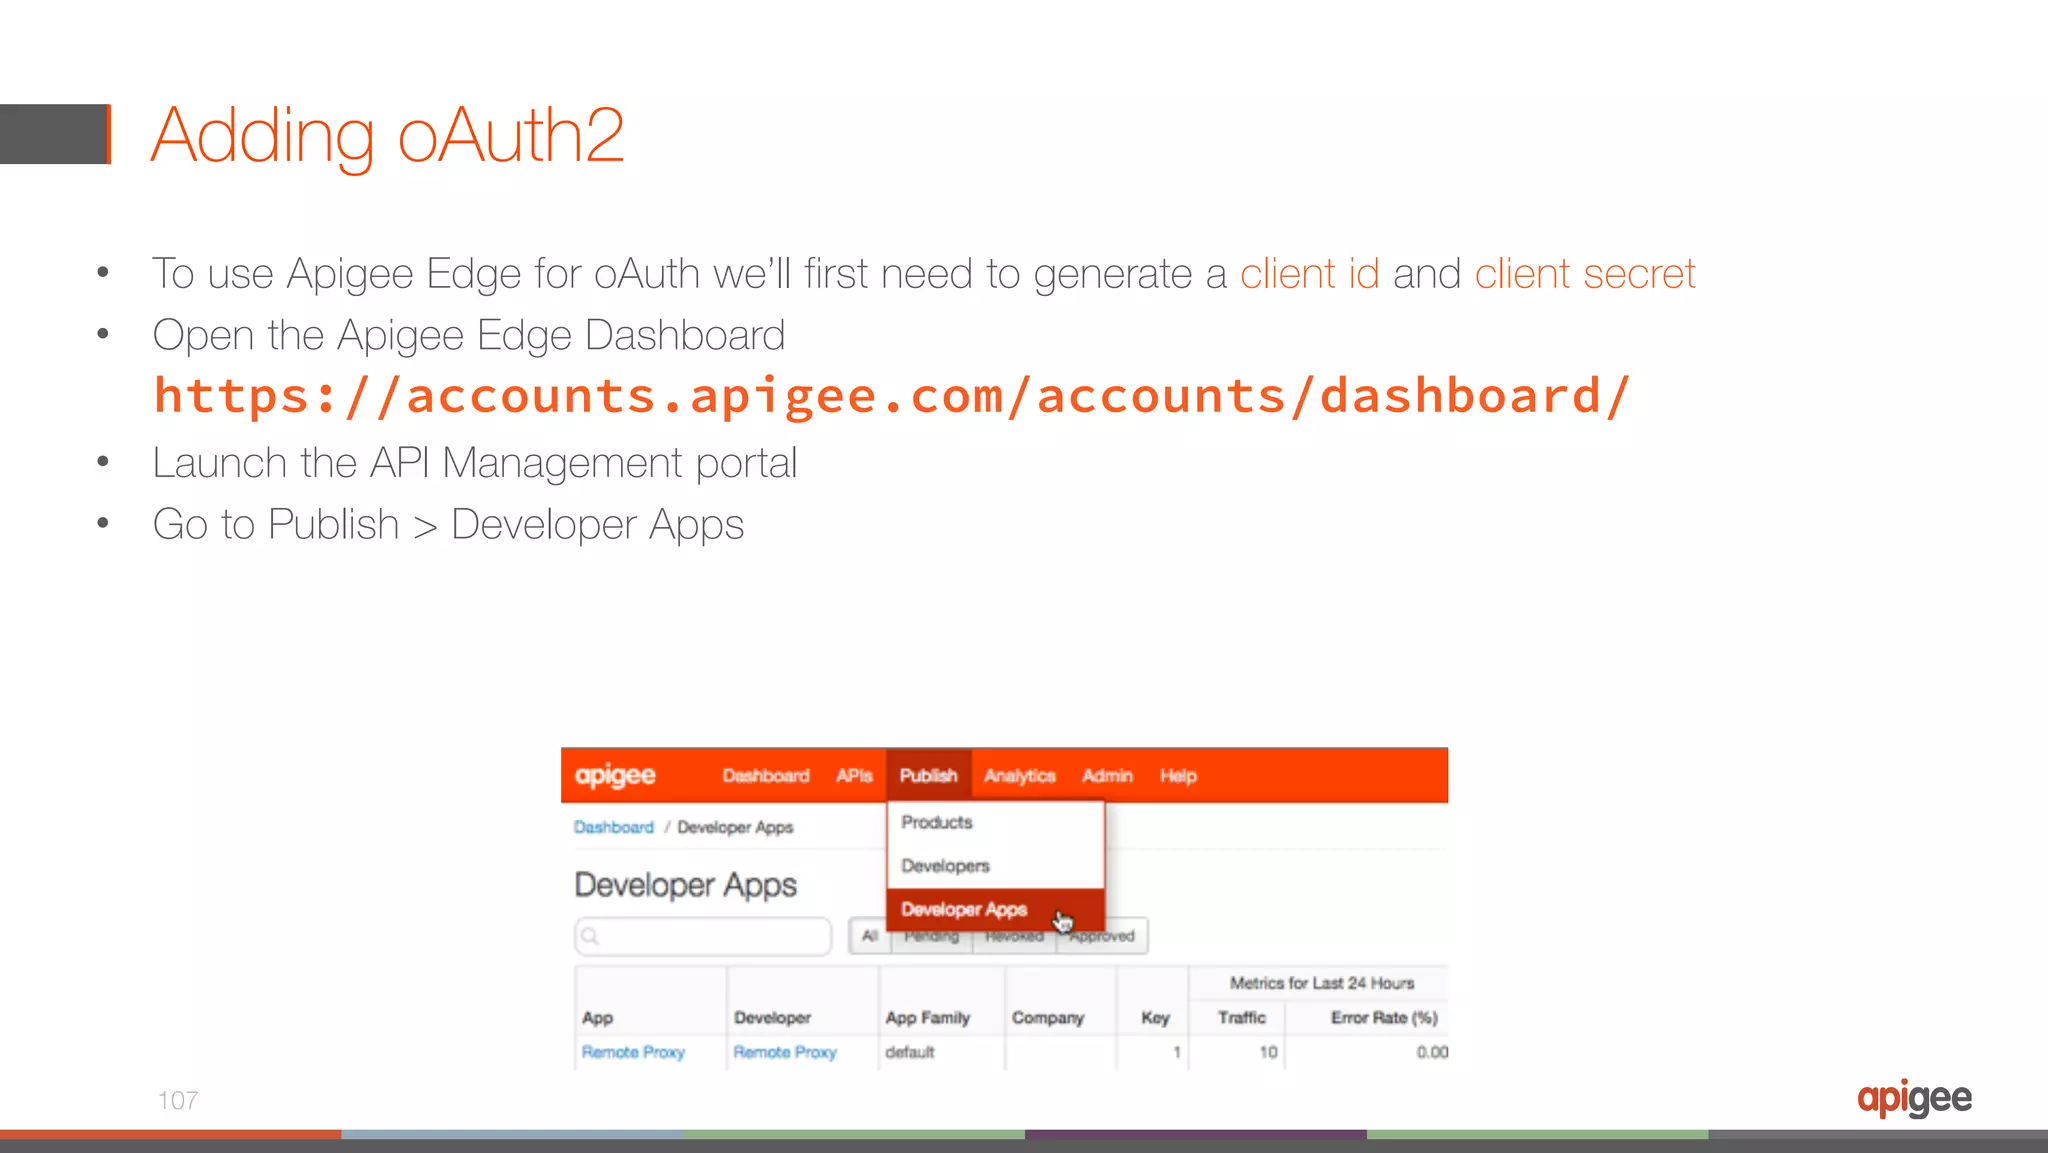Choose Developer Apps menu entry
Image resolution: width=2048 pixels, height=1153 pixels.
[x=964, y=909]
